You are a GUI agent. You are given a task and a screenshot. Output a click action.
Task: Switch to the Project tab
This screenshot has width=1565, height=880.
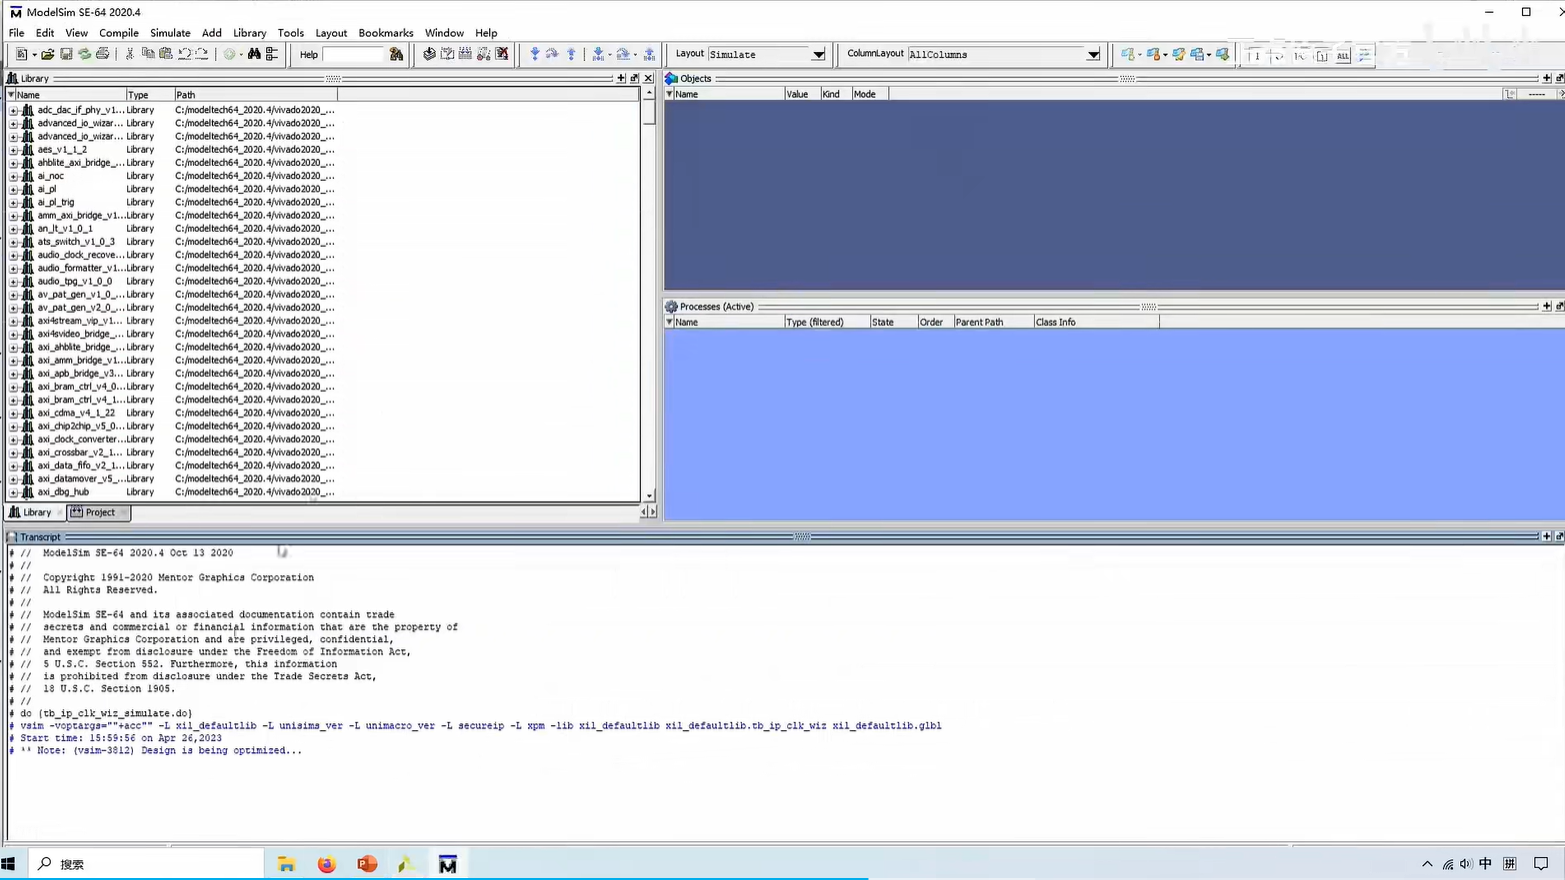99,512
